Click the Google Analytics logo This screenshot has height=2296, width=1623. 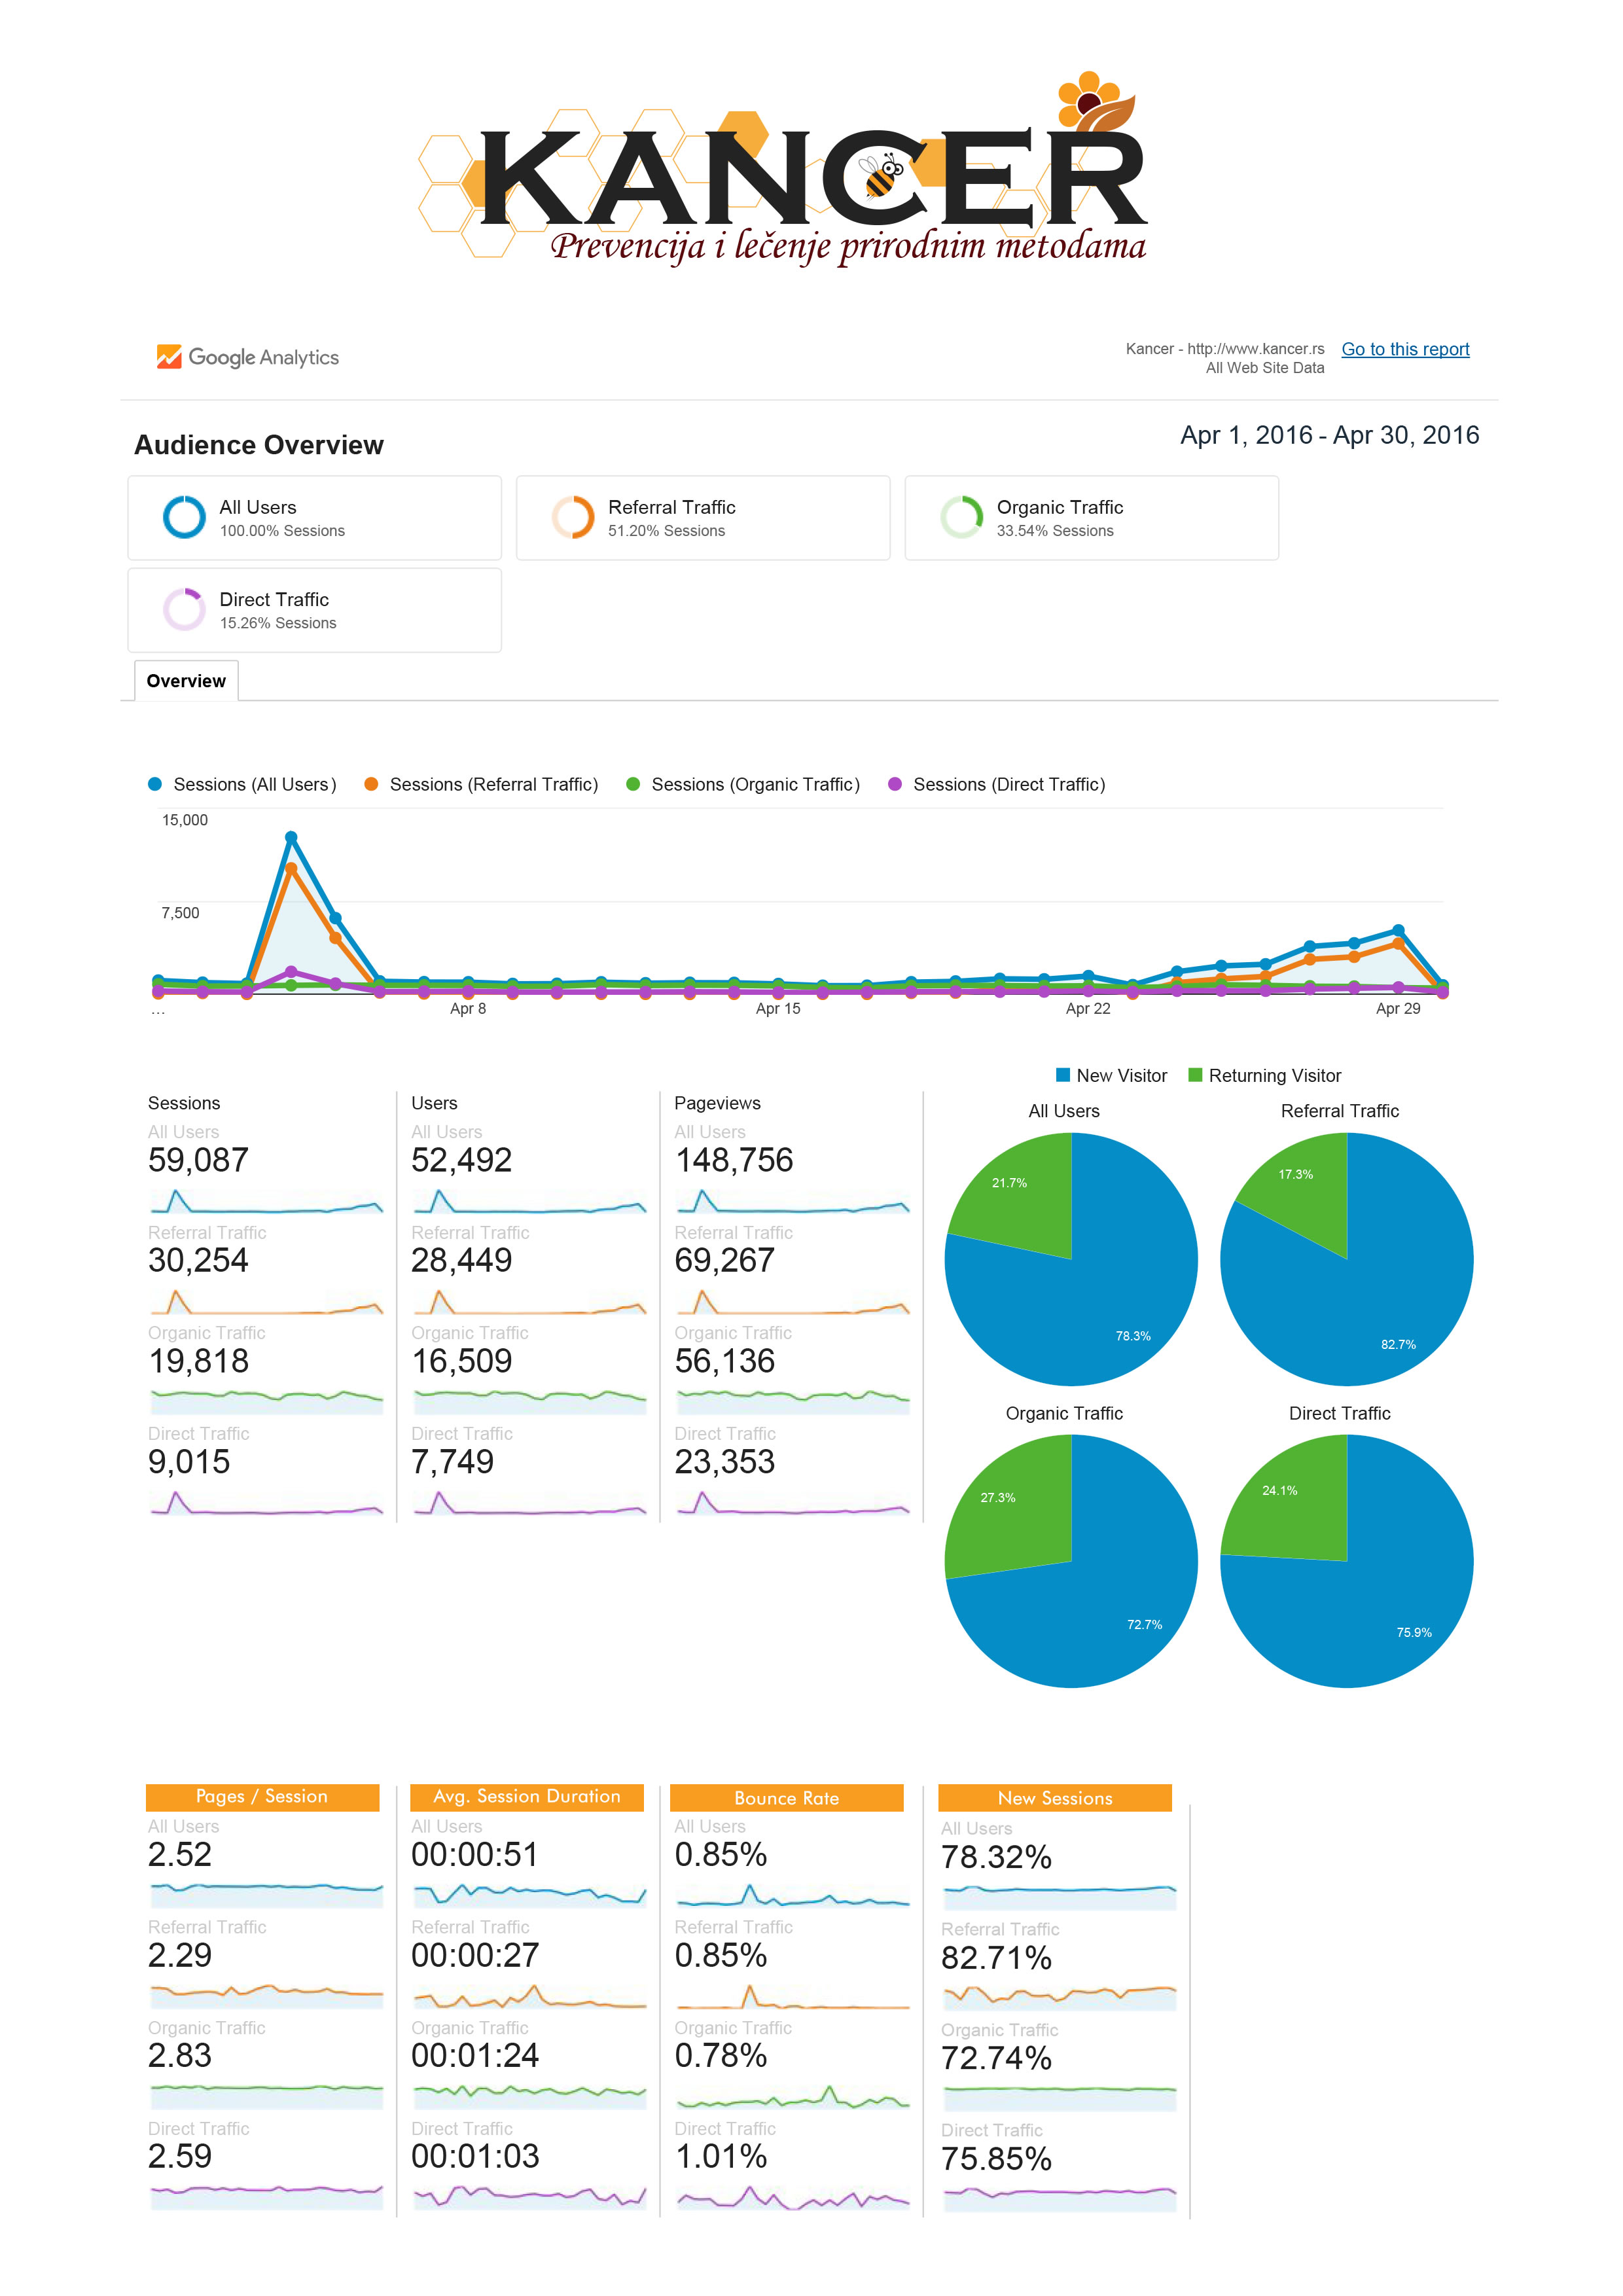tap(248, 357)
